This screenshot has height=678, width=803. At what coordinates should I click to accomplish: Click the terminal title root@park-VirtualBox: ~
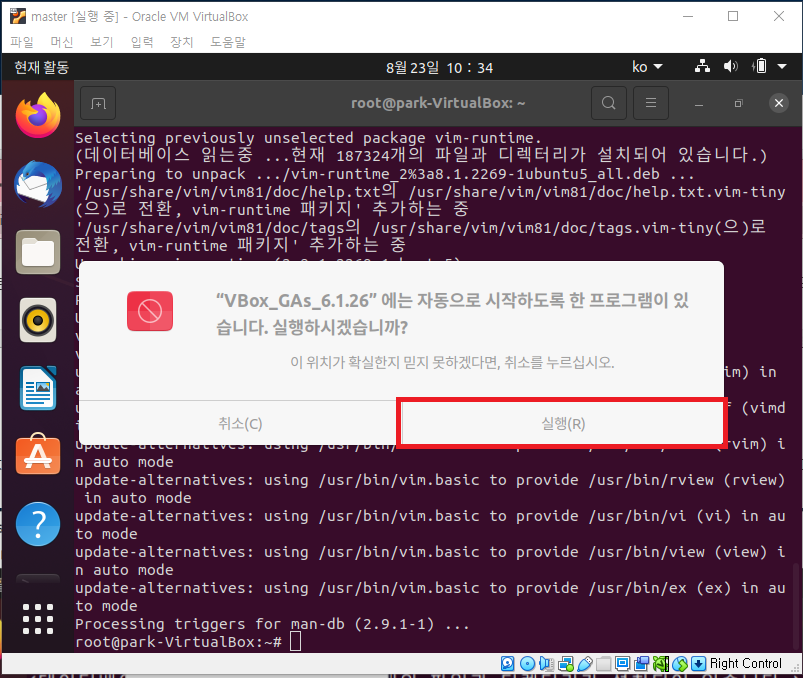[438, 103]
